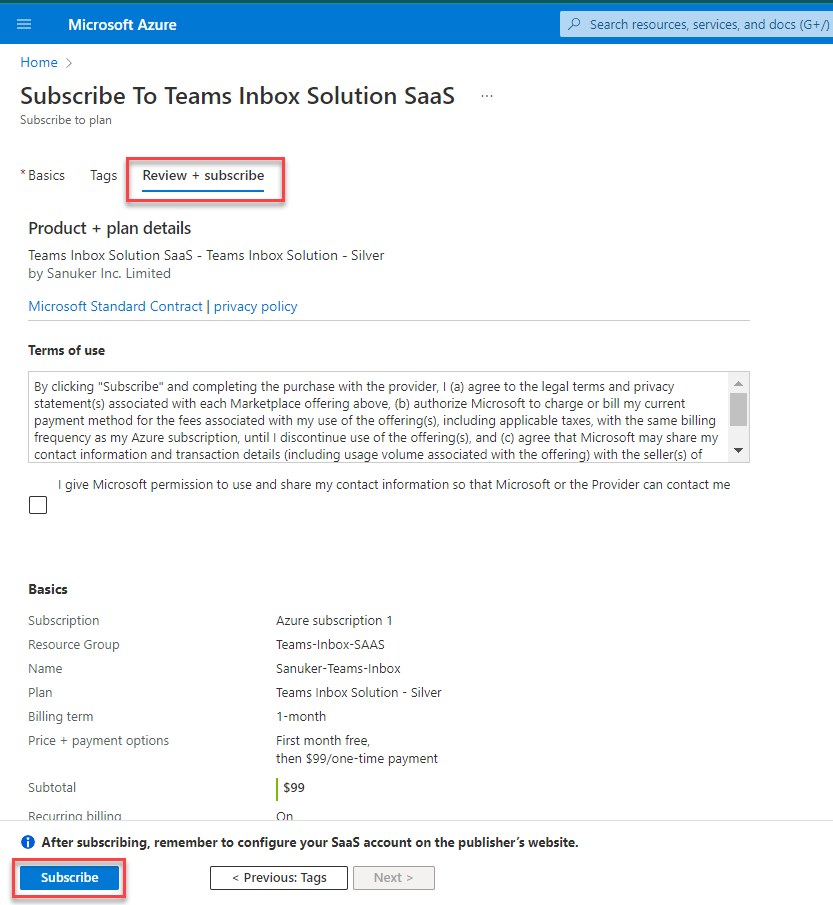
Task: Click the search magnifier icon
Action: 574,24
